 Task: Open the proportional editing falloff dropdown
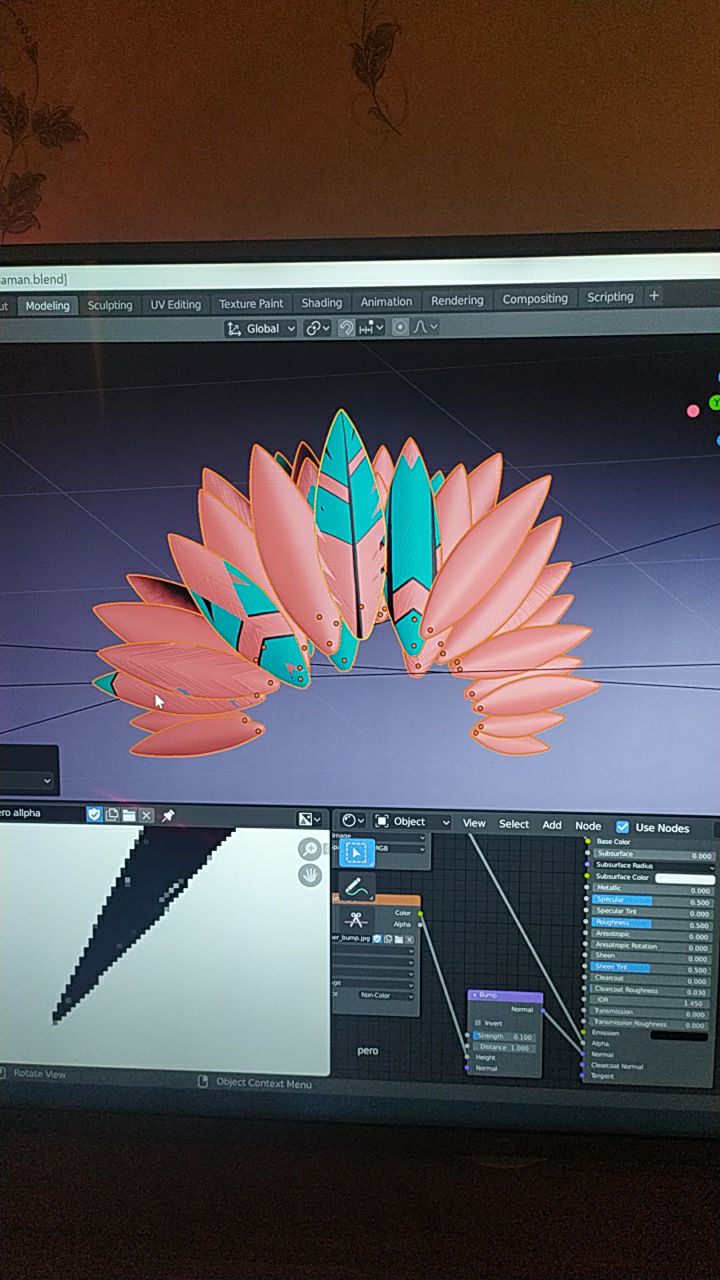tap(425, 326)
